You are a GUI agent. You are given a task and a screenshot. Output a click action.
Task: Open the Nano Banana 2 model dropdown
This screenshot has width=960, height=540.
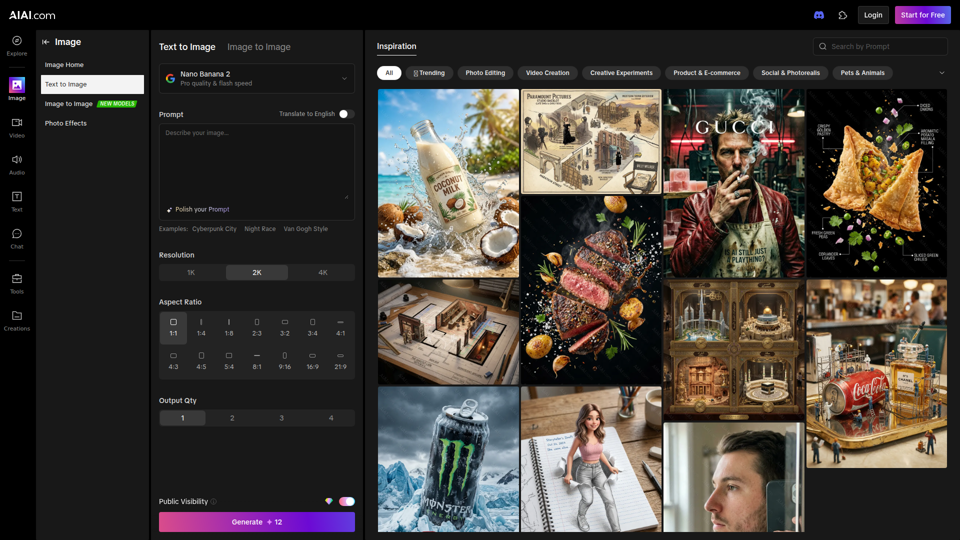[x=256, y=78]
